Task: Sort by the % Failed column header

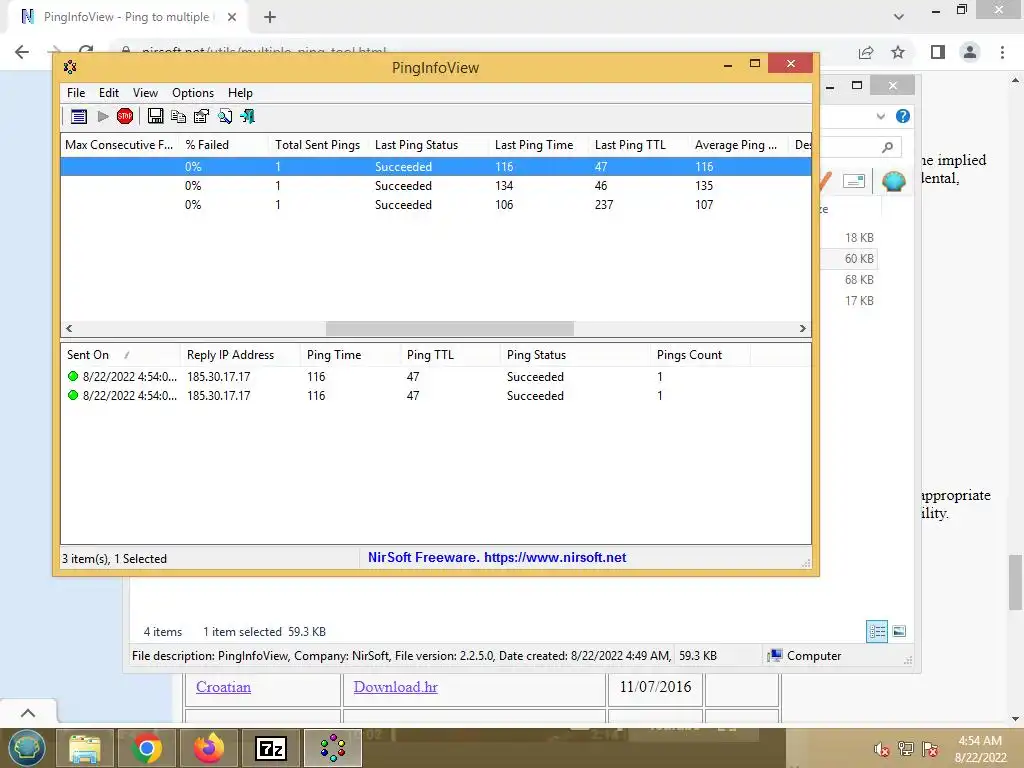Action: (224, 145)
